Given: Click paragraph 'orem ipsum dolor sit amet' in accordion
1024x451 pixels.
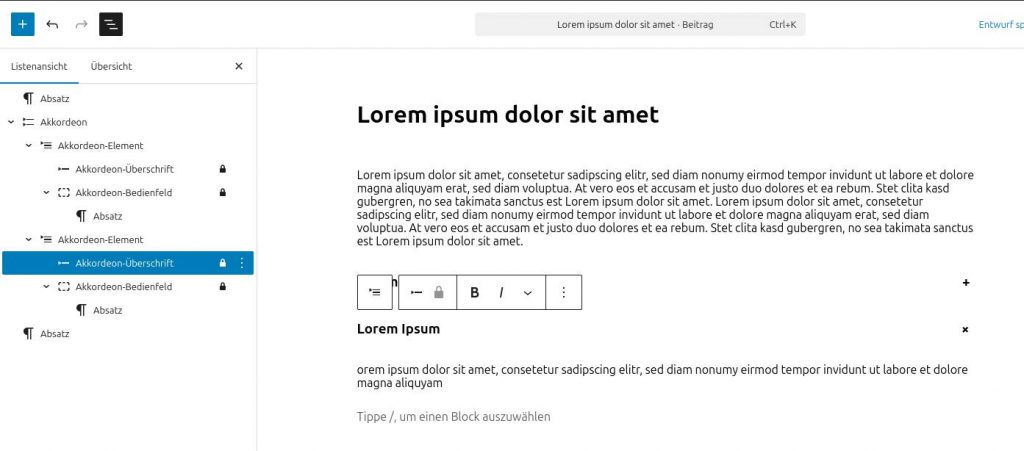Looking at the screenshot, I should 662,377.
